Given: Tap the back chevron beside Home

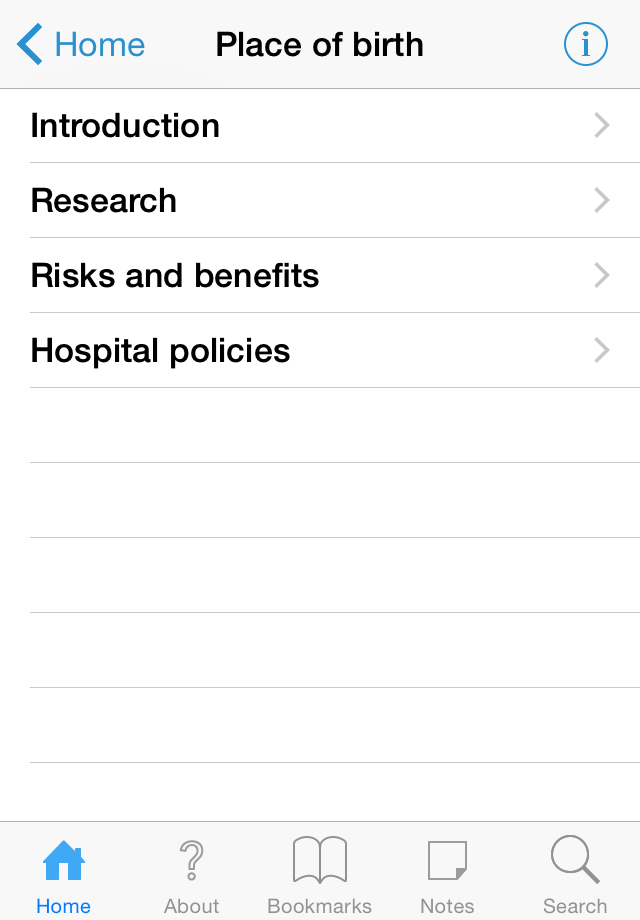Looking at the screenshot, I should [27, 44].
